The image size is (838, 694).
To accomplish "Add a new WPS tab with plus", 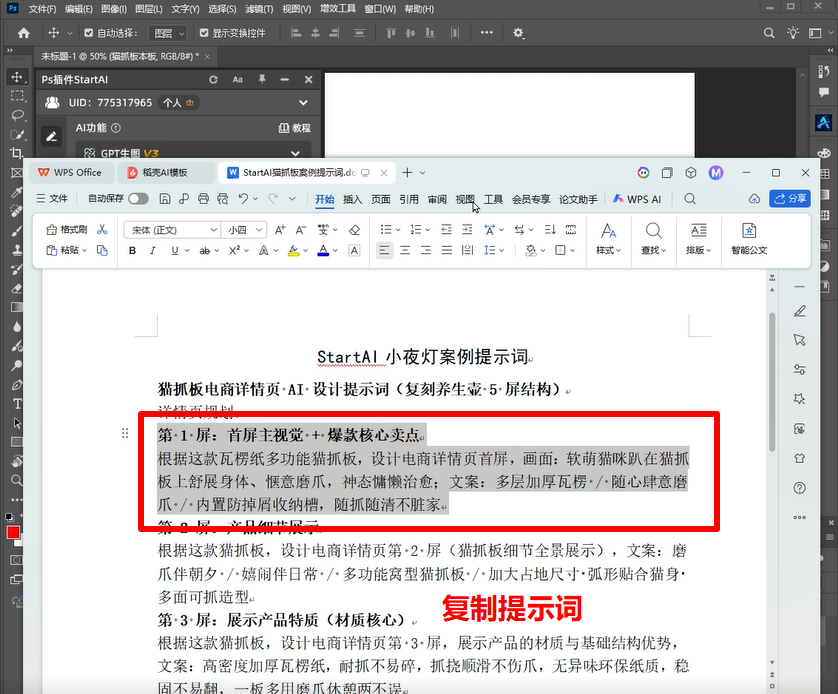I will pyautogui.click(x=407, y=173).
